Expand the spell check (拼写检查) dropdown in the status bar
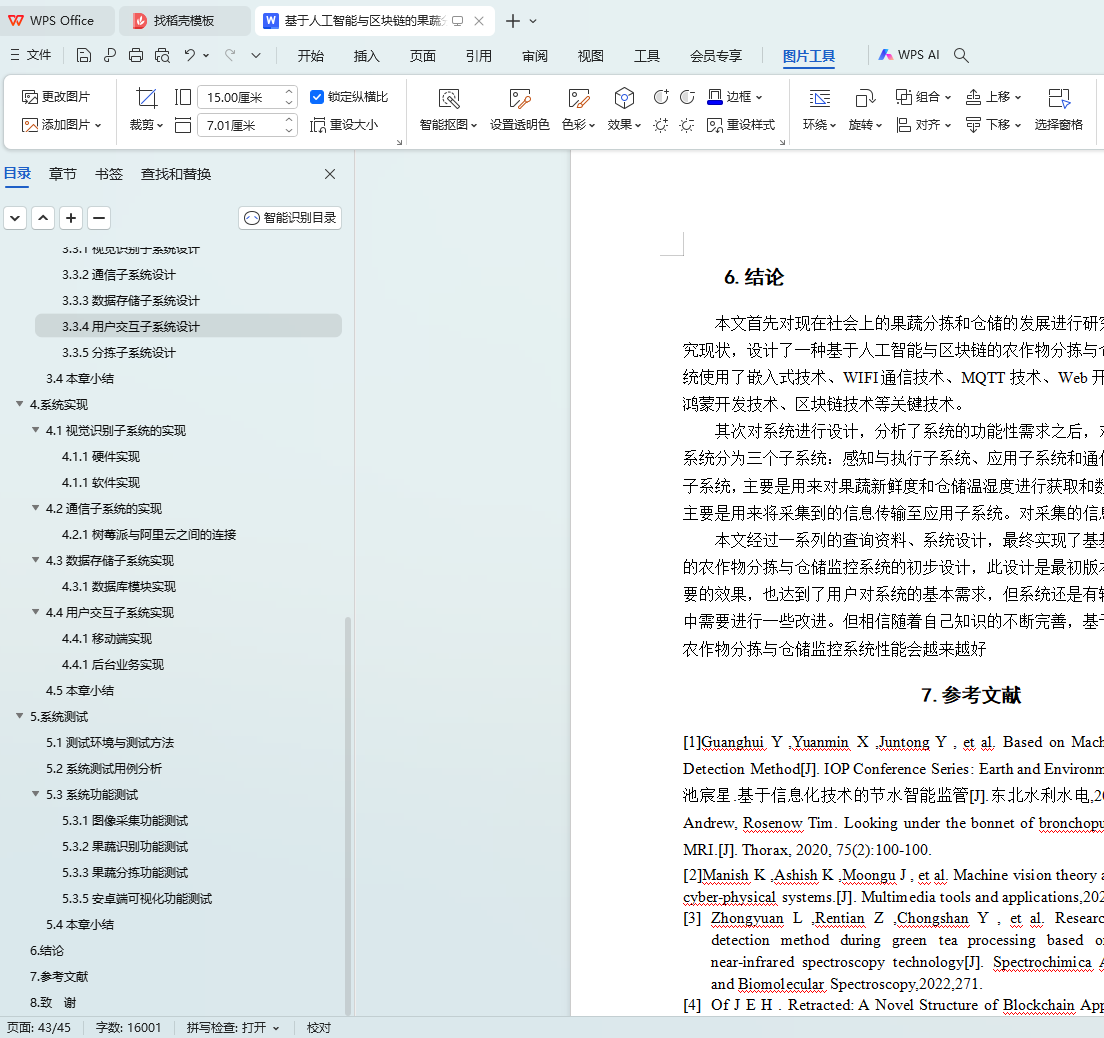This screenshot has height=1038, width=1104. click(x=275, y=1028)
